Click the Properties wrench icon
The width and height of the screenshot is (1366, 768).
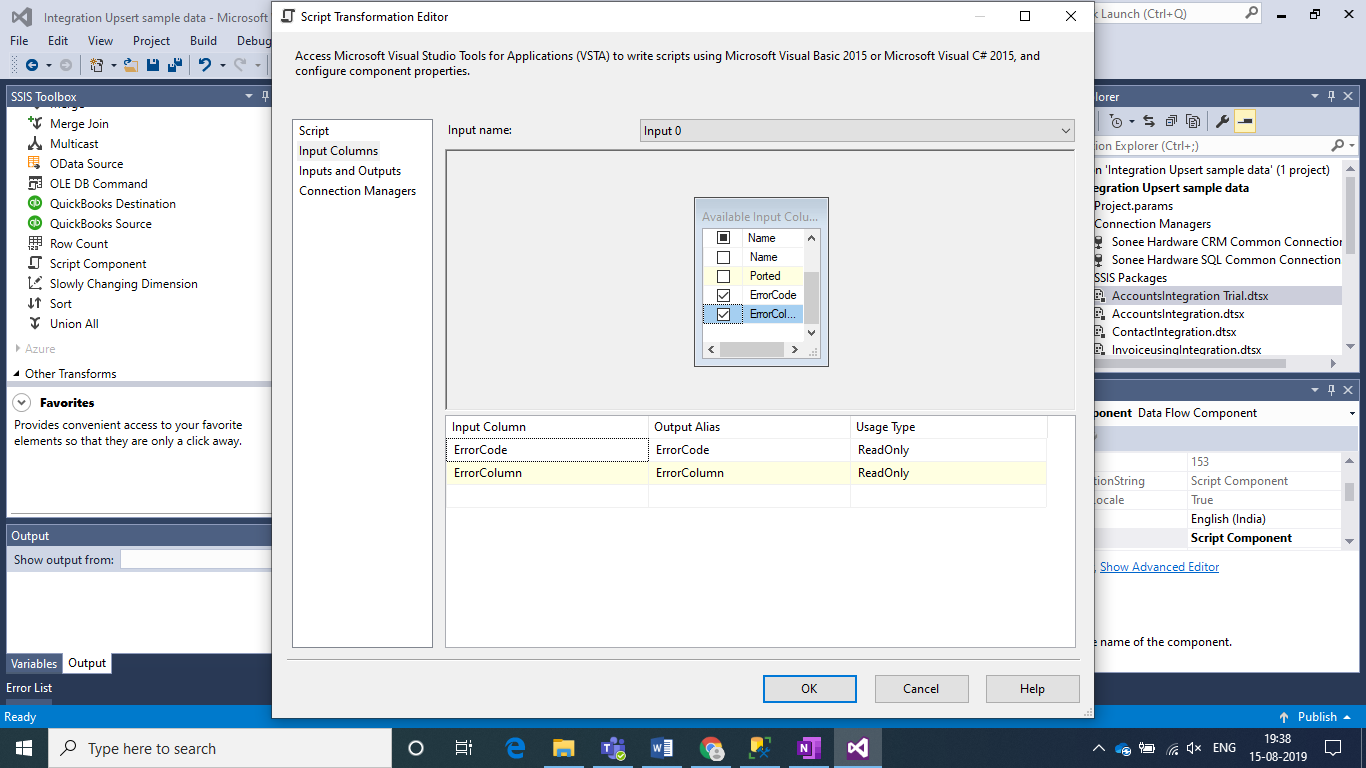pos(1222,121)
